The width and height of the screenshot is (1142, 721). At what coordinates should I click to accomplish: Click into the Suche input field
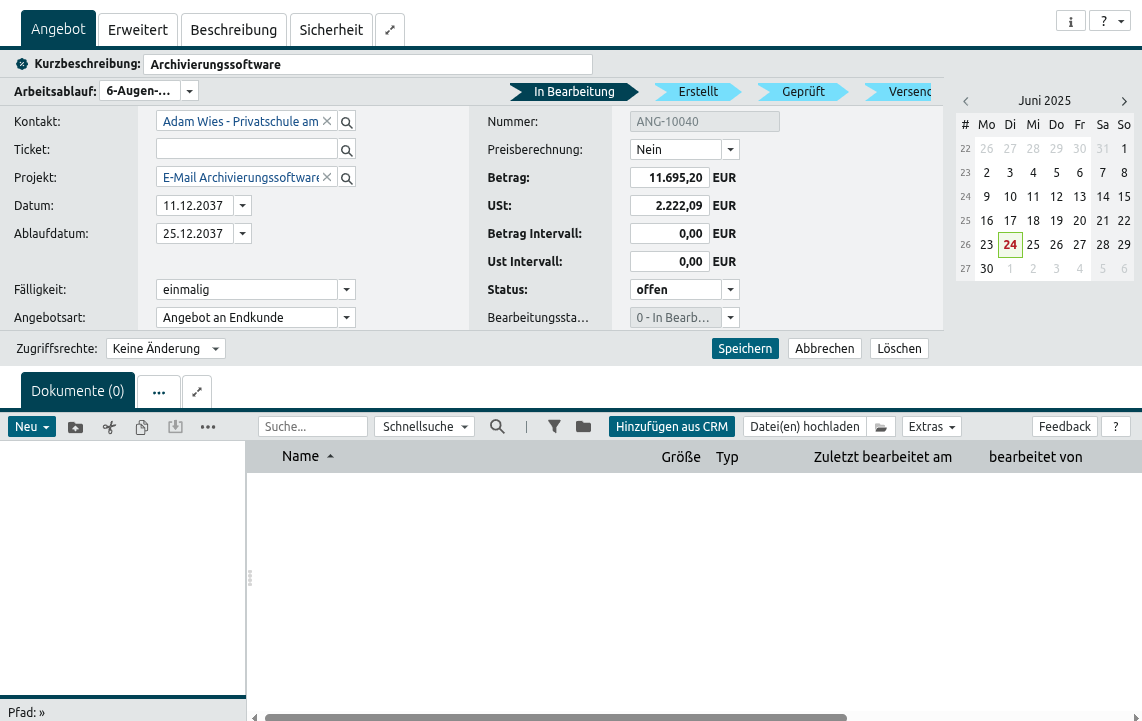coord(313,427)
